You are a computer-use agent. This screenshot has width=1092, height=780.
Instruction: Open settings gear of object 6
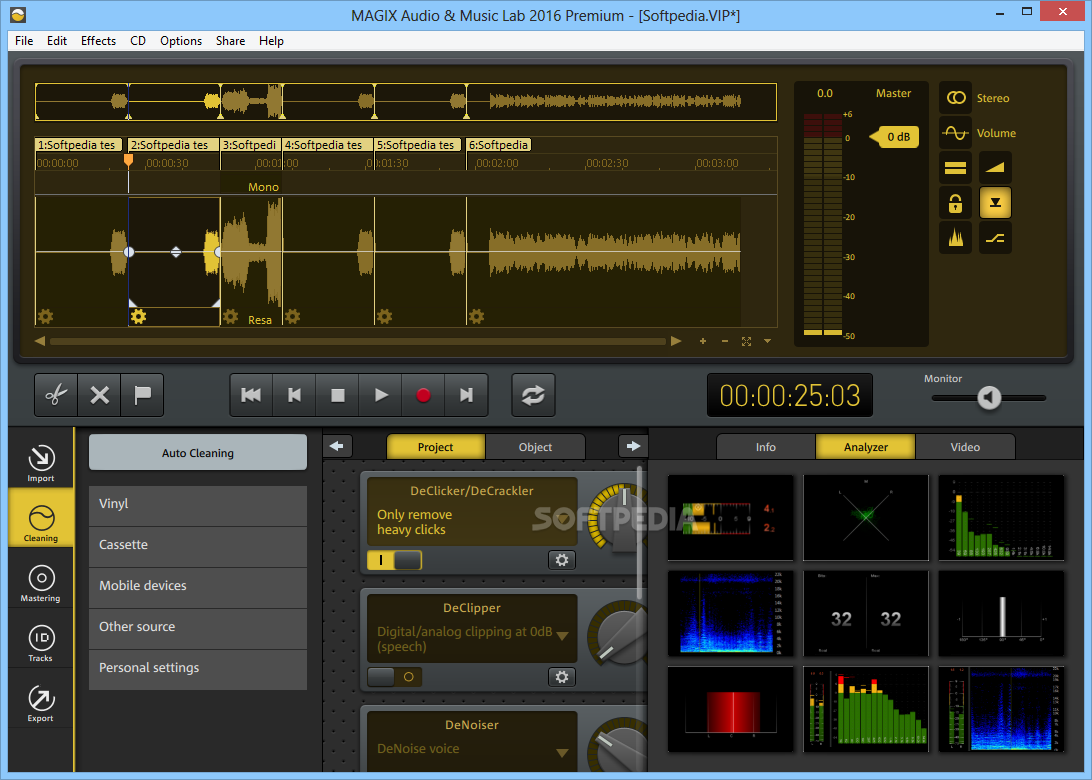pyautogui.click(x=476, y=317)
